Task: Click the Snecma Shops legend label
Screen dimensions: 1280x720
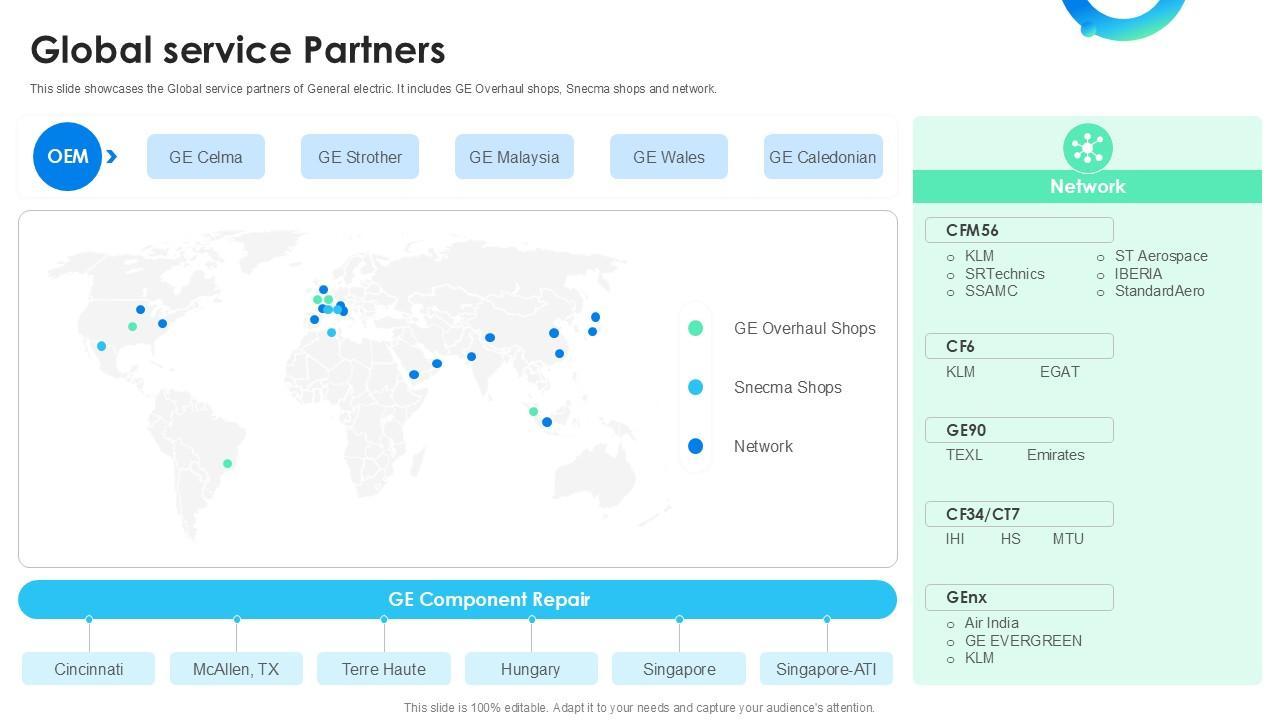Action: click(788, 387)
